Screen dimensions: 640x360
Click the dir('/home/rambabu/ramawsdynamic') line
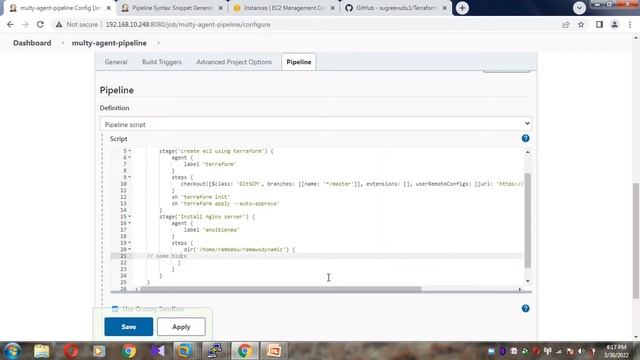(x=239, y=249)
